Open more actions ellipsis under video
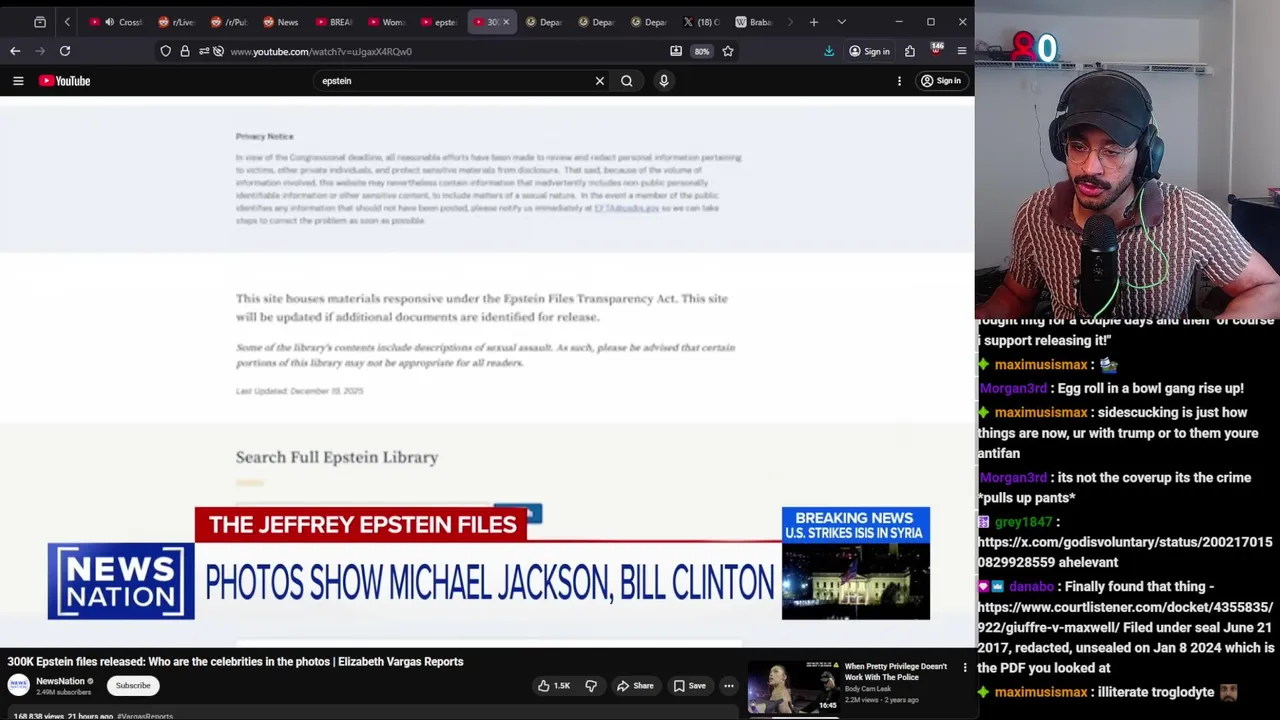The image size is (1280, 720). [729, 686]
